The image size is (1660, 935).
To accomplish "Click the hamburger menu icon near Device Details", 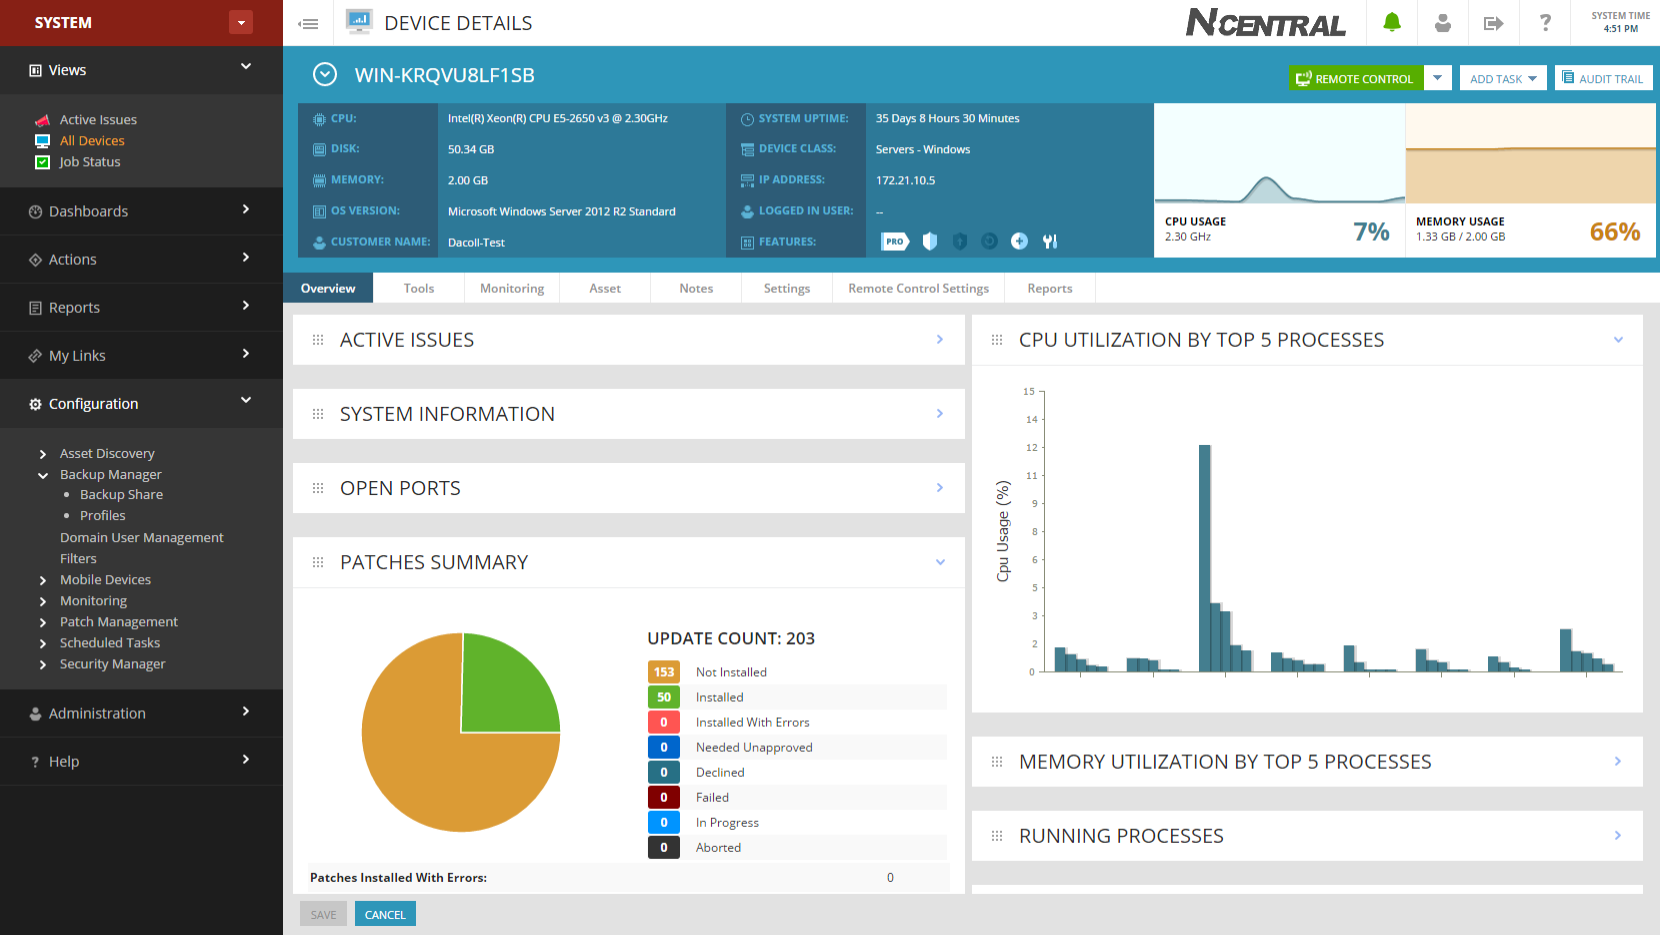I will (x=308, y=22).
